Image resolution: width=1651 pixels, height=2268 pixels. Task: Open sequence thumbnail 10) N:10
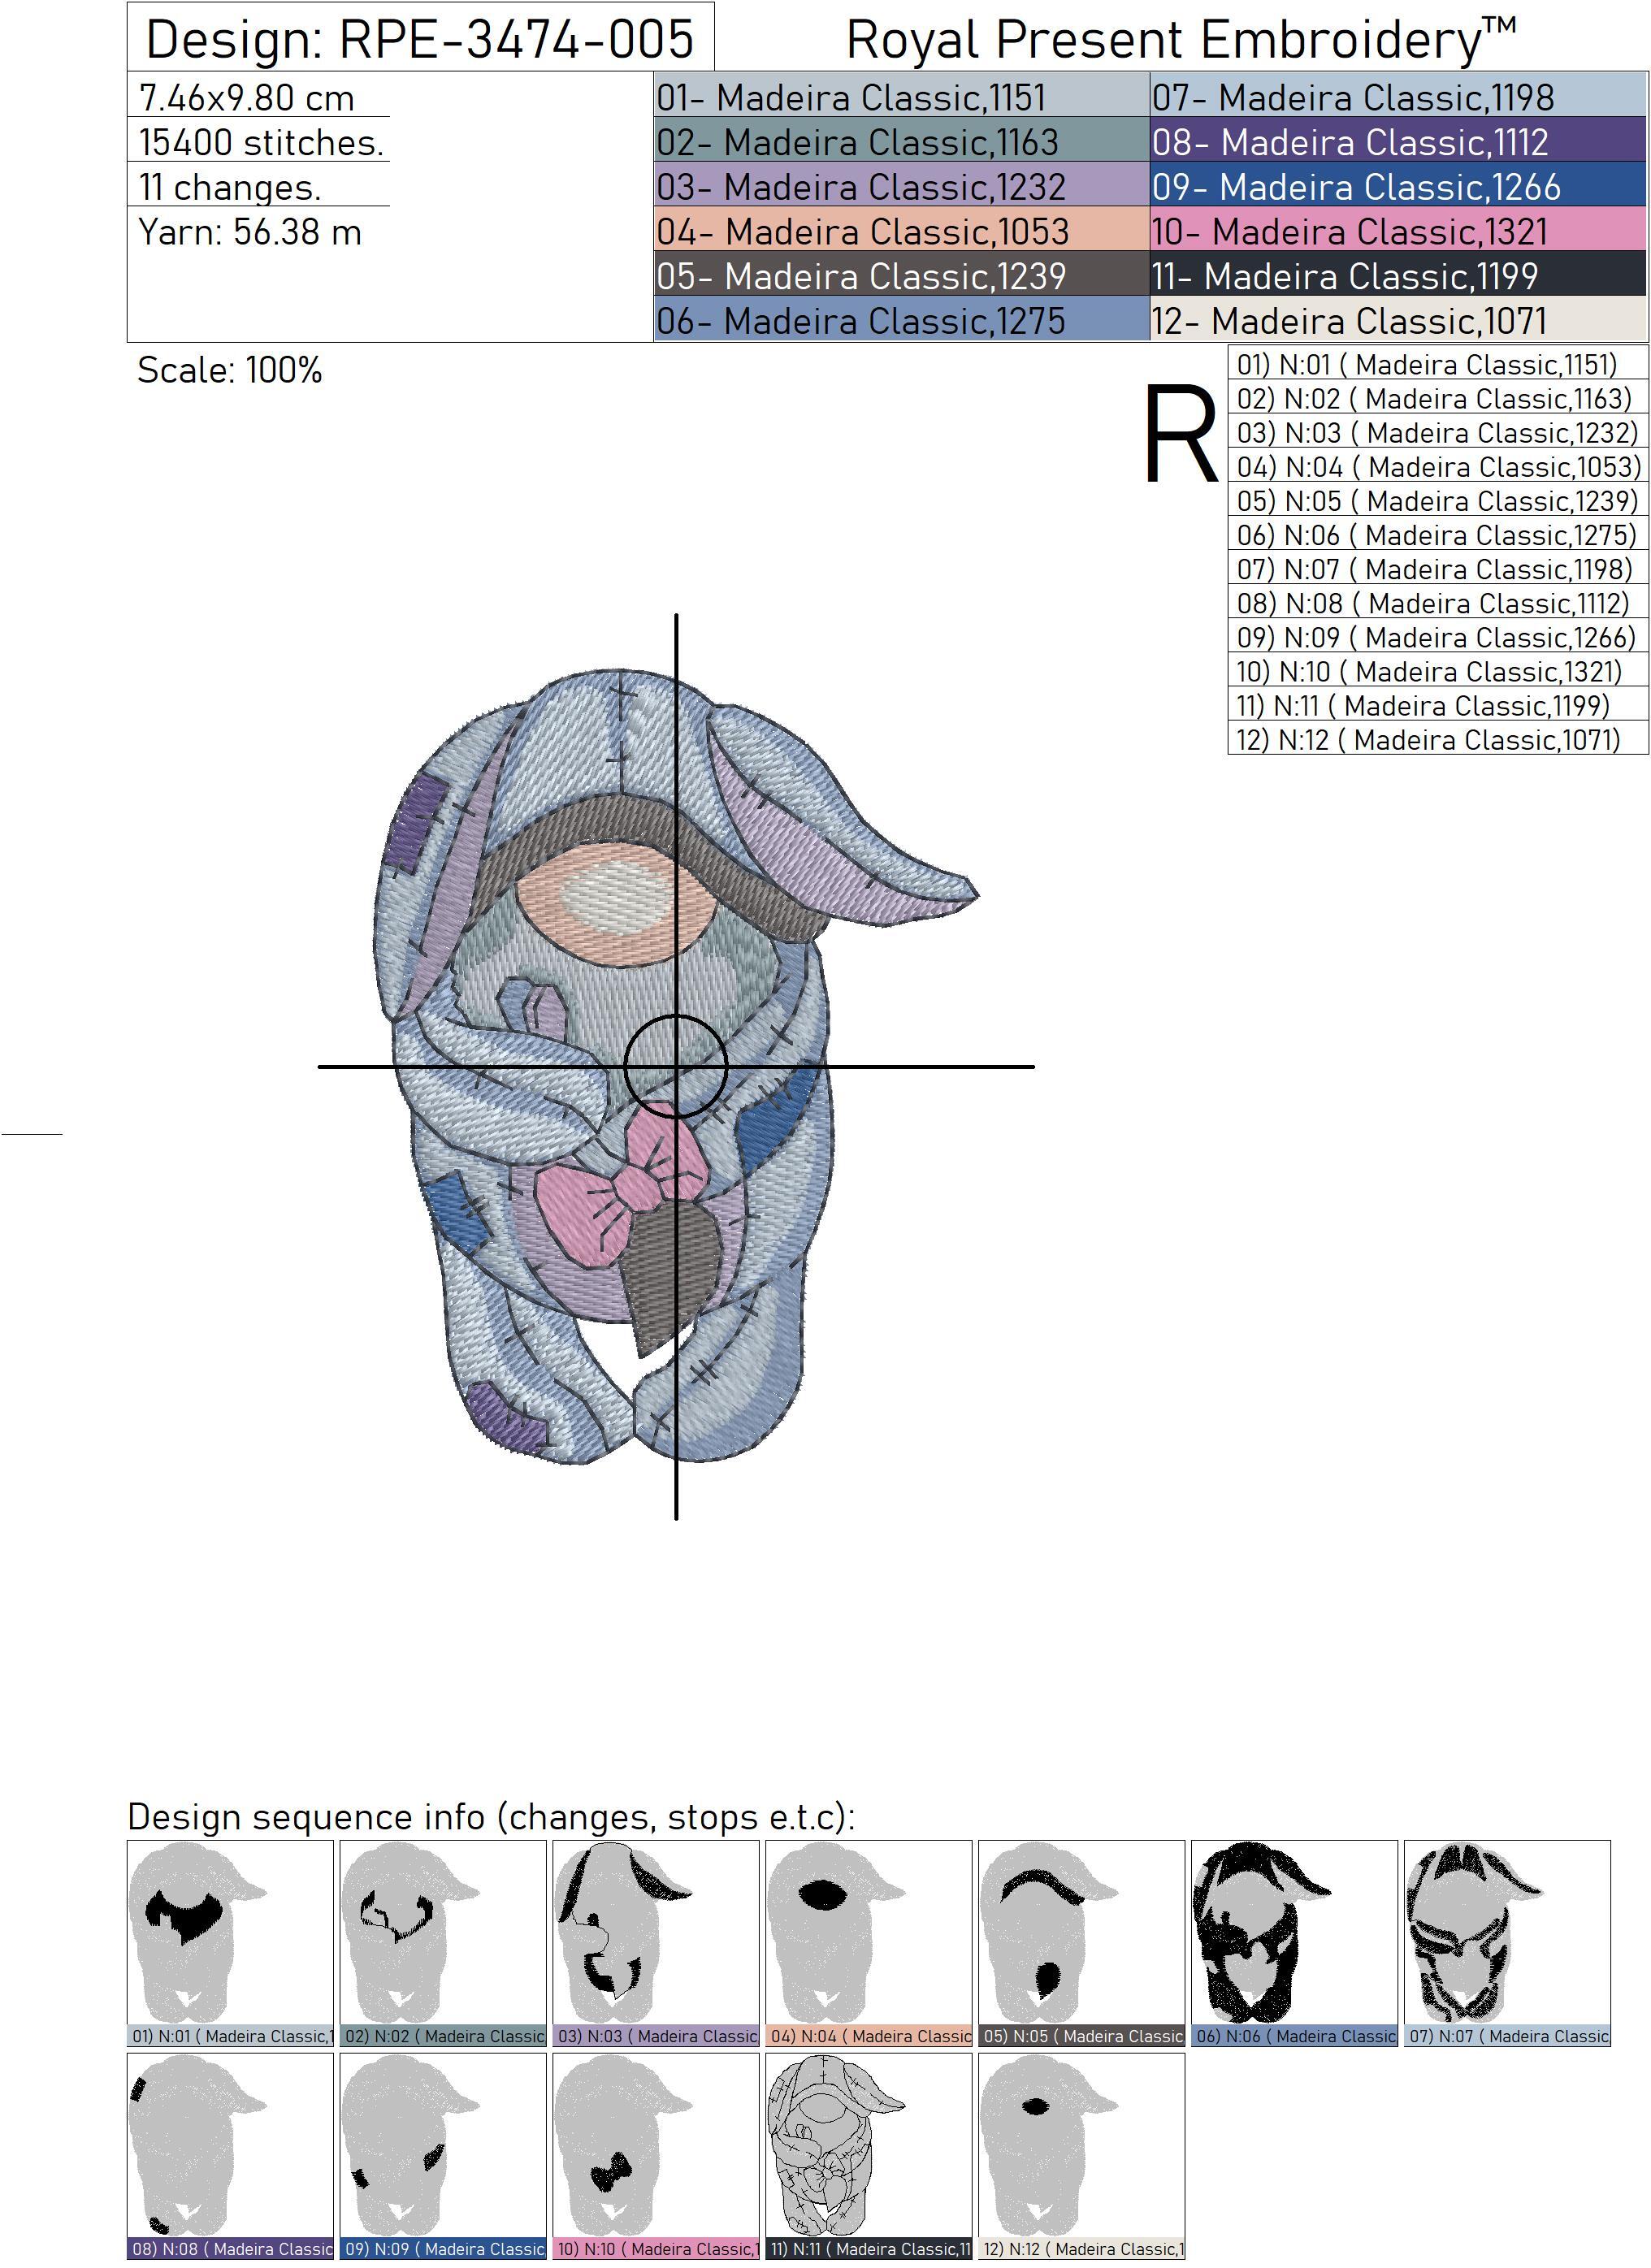656,2155
